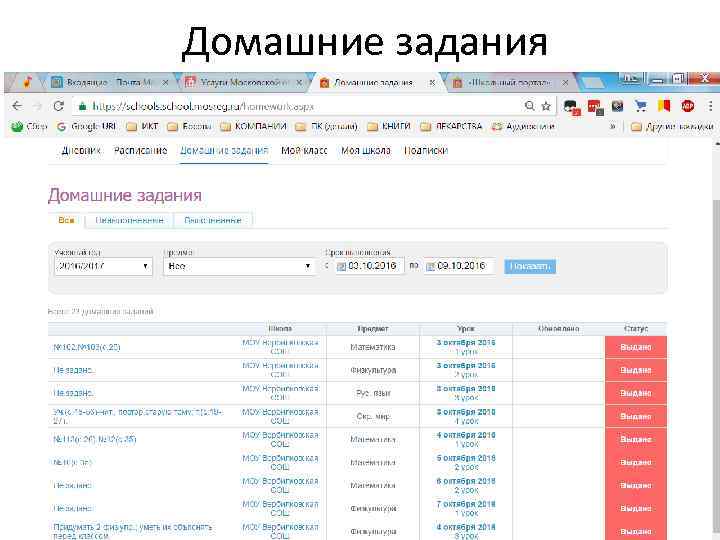Open the start date calendar icon
Screen dimensions: 720x540
coord(341,266)
